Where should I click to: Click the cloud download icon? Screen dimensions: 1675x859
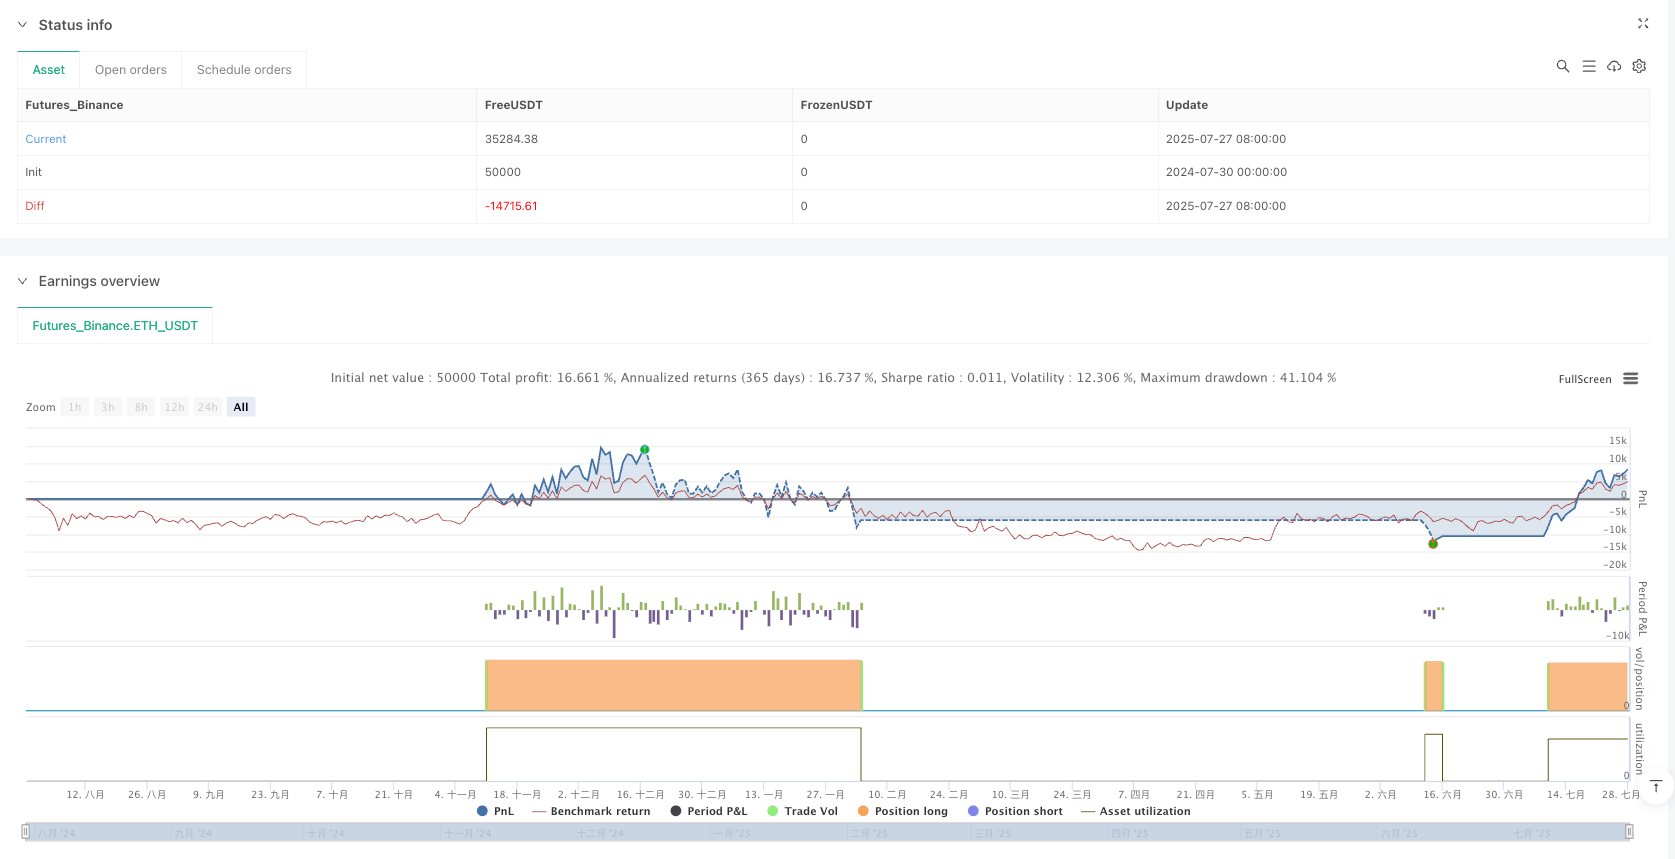(1614, 66)
